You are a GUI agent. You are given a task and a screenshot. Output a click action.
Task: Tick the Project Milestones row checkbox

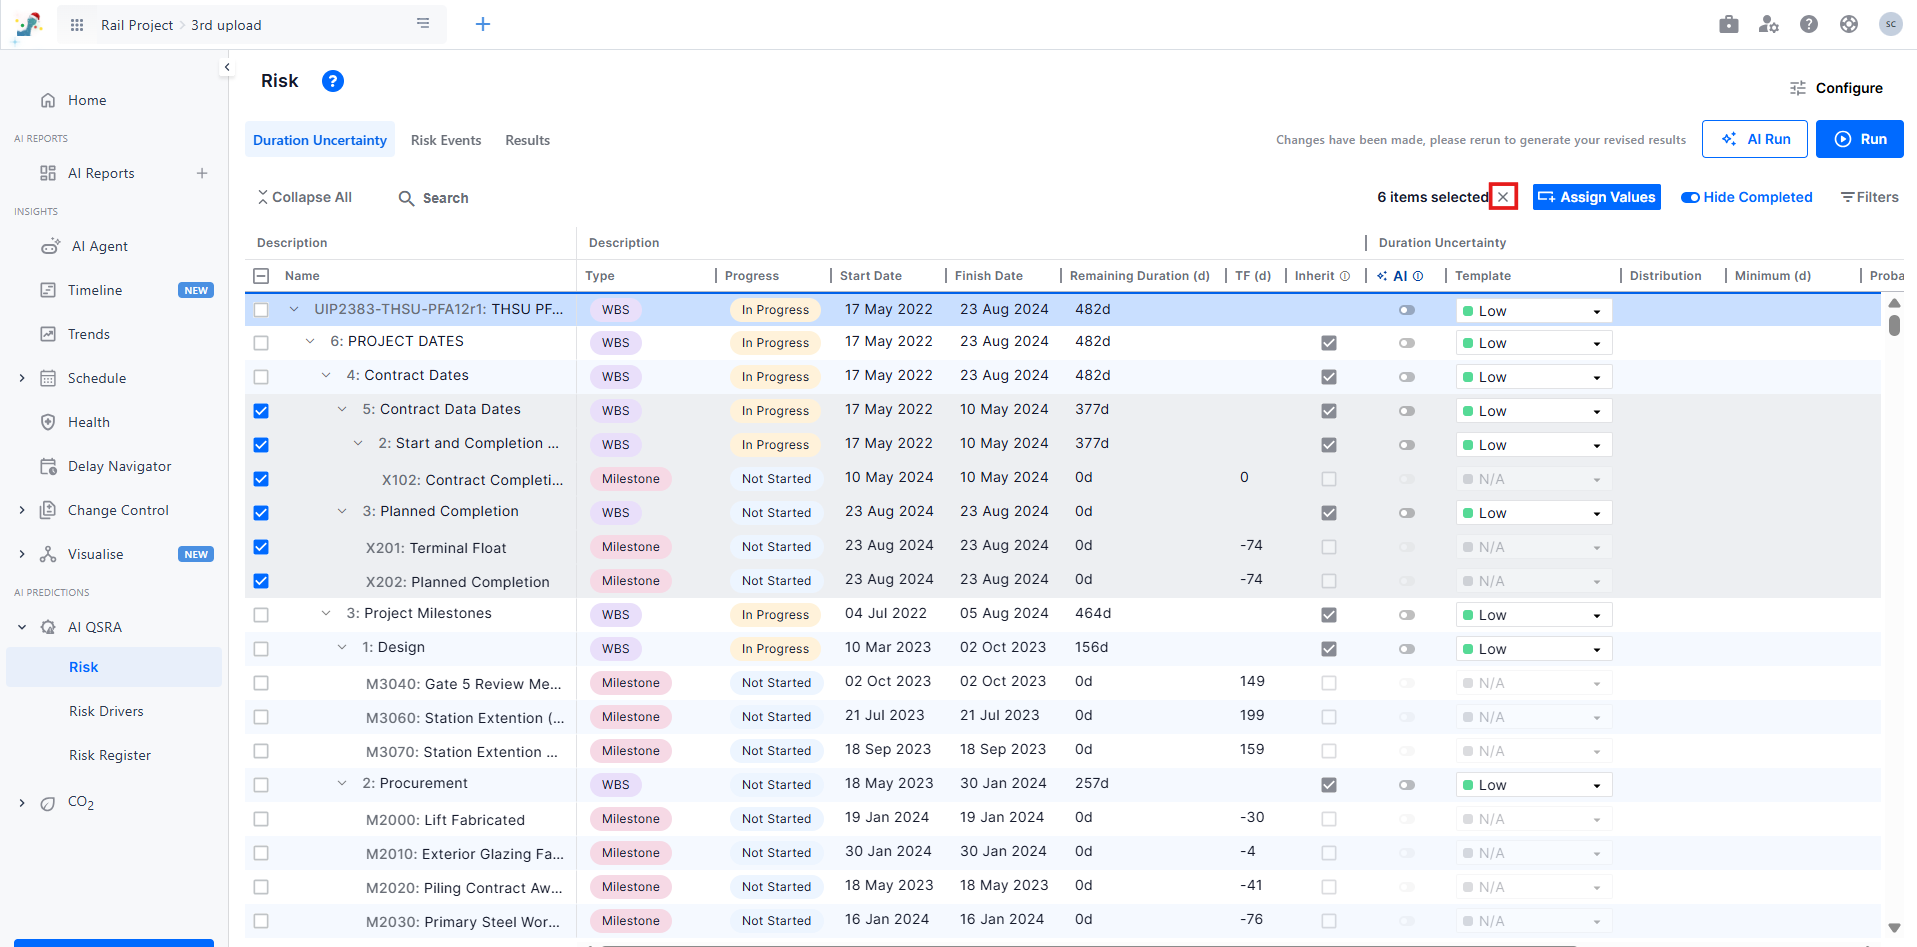tap(261, 615)
